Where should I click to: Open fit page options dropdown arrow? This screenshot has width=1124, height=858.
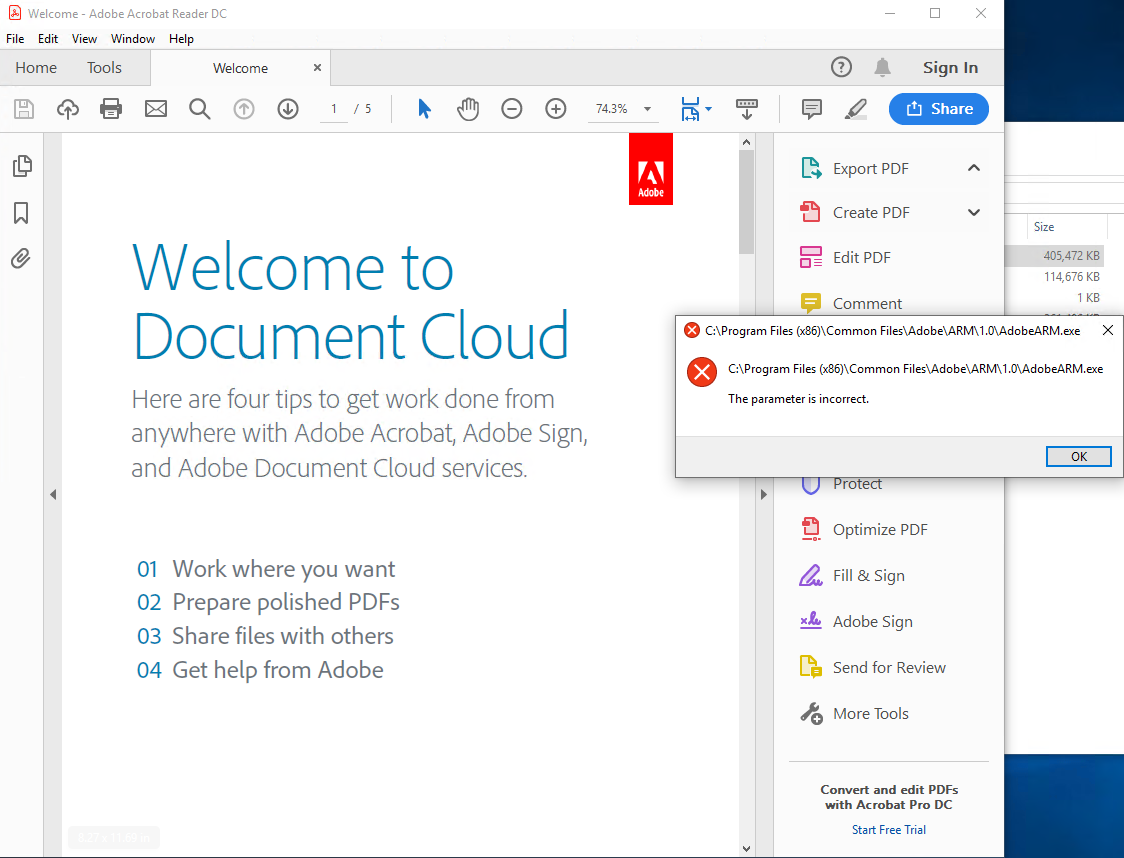[x=708, y=109]
